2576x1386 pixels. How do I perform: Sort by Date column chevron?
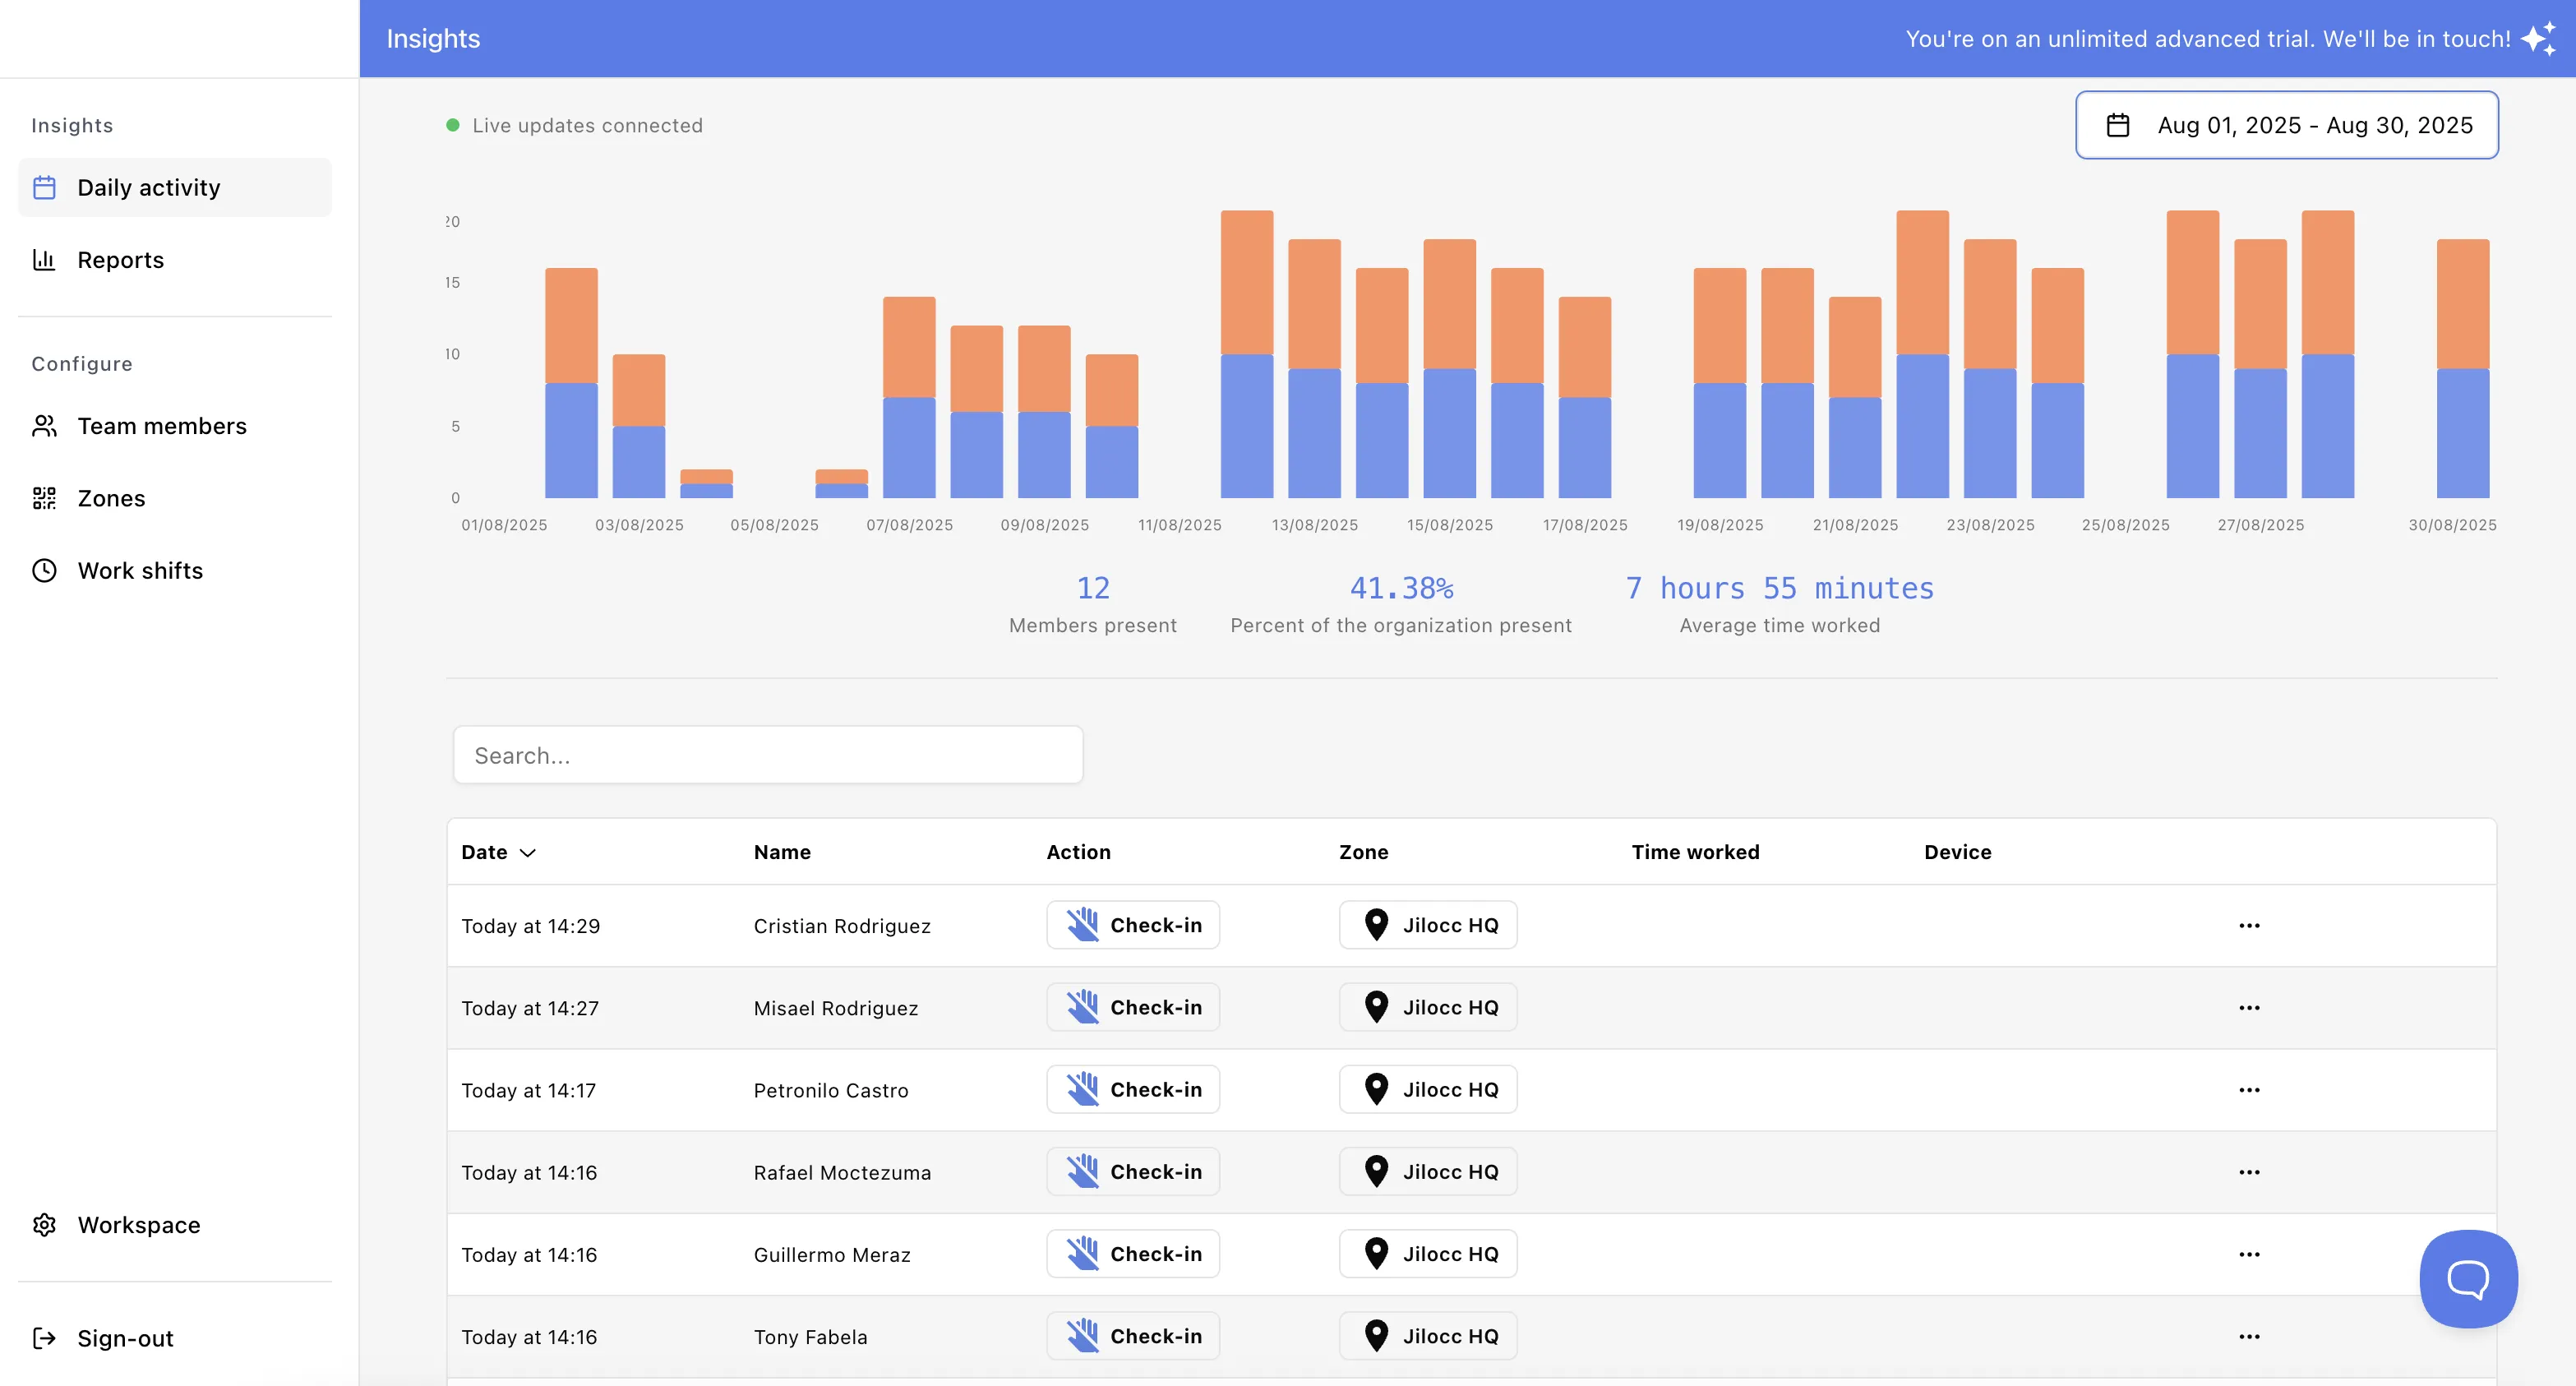coord(528,852)
